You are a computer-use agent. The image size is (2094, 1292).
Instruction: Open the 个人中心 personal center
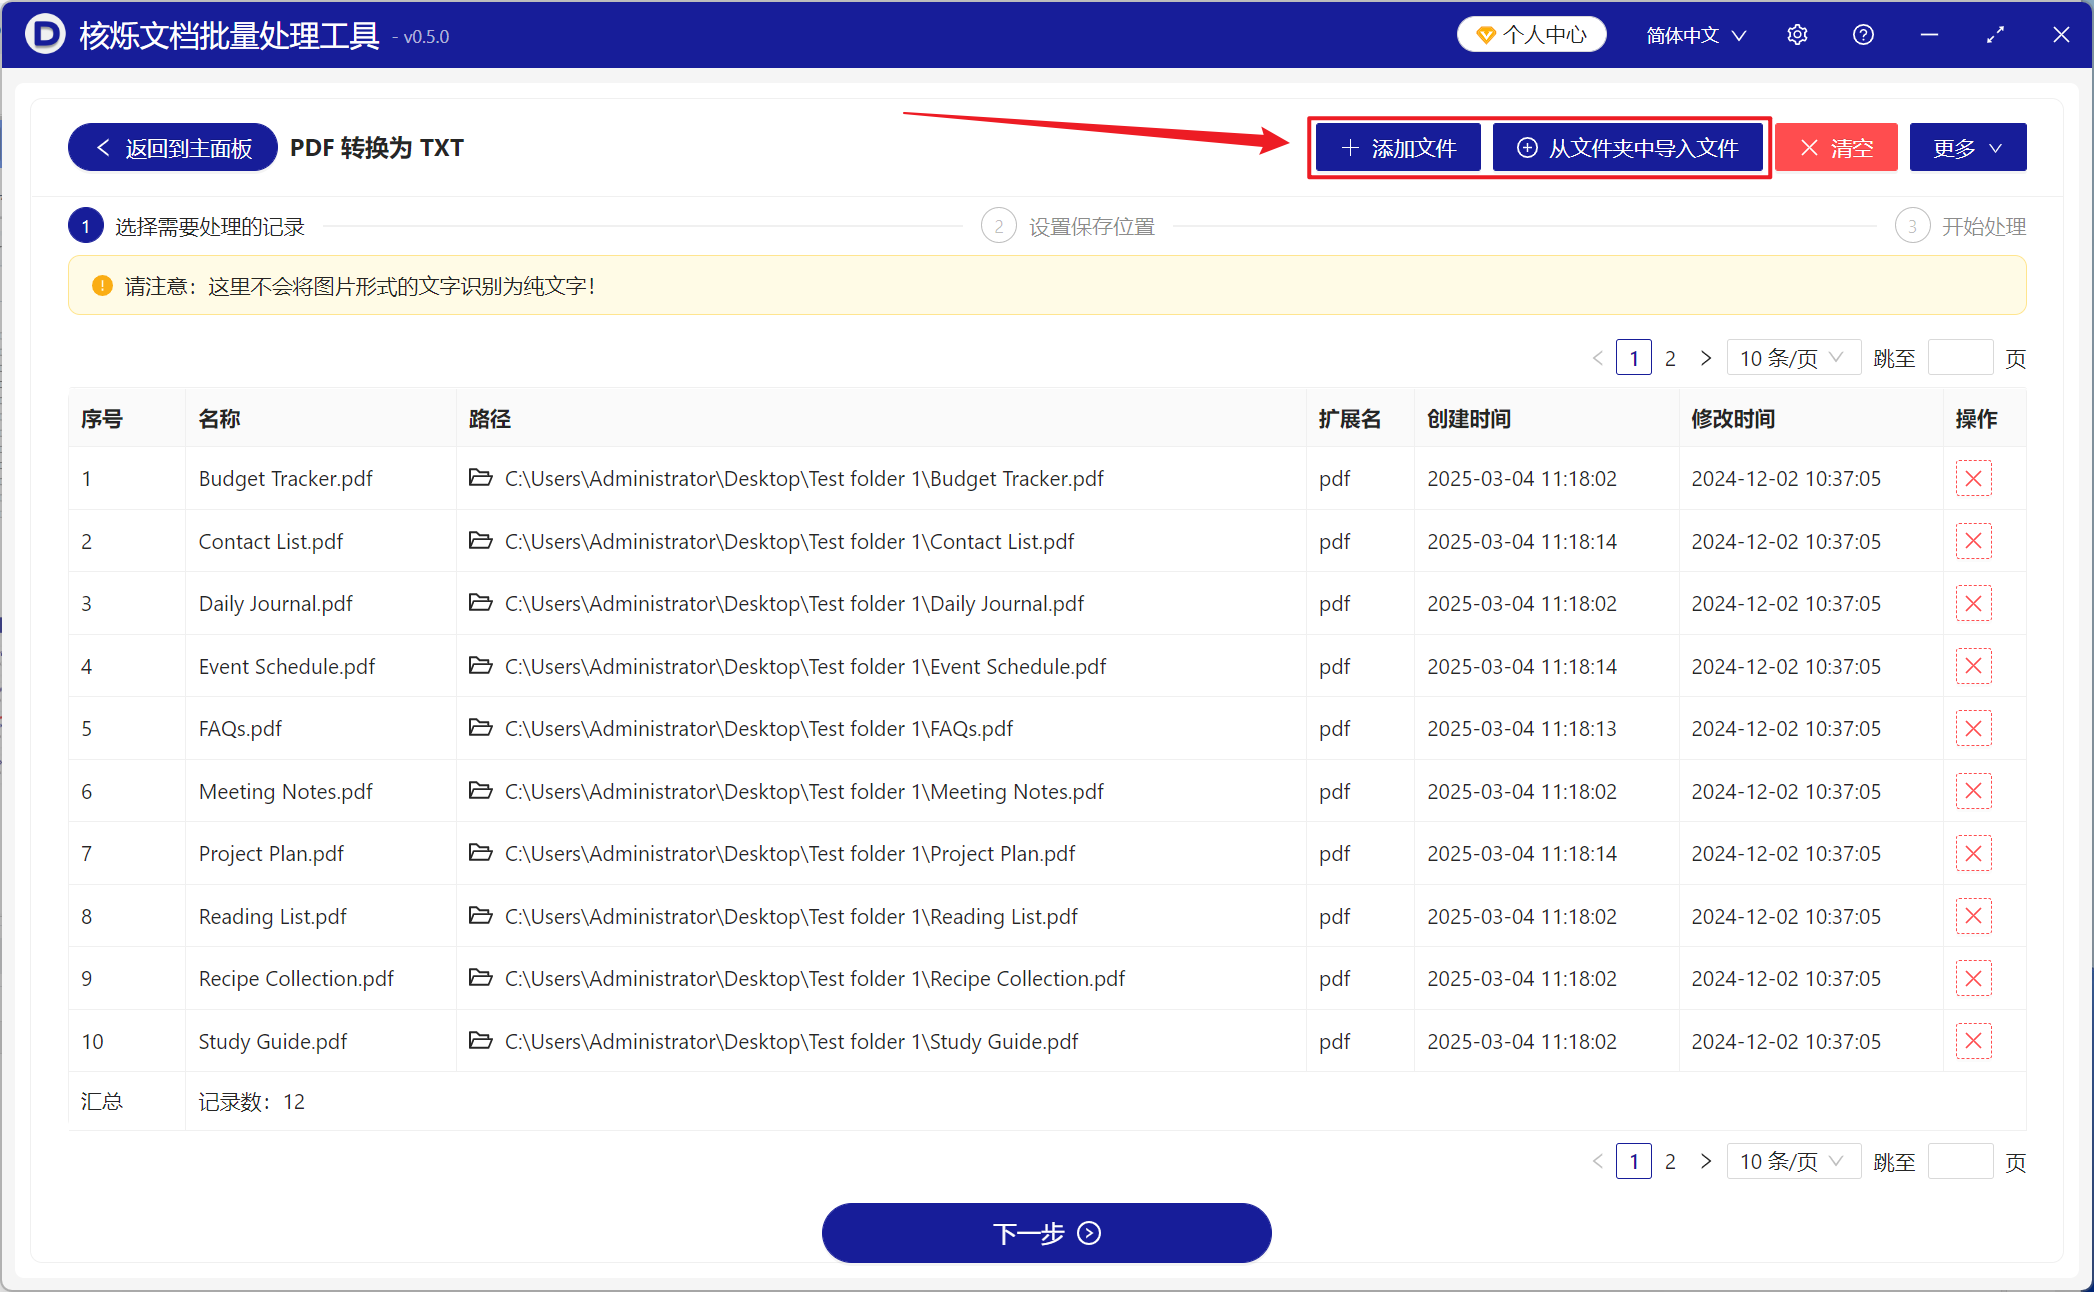coord(1532,35)
